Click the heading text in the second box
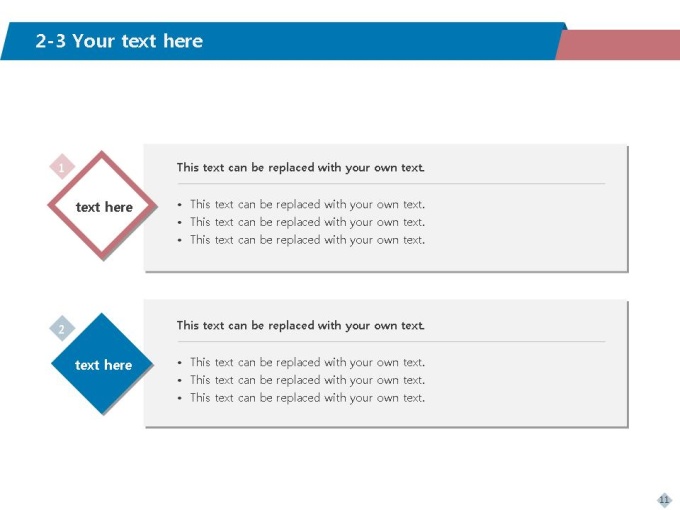 point(300,325)
